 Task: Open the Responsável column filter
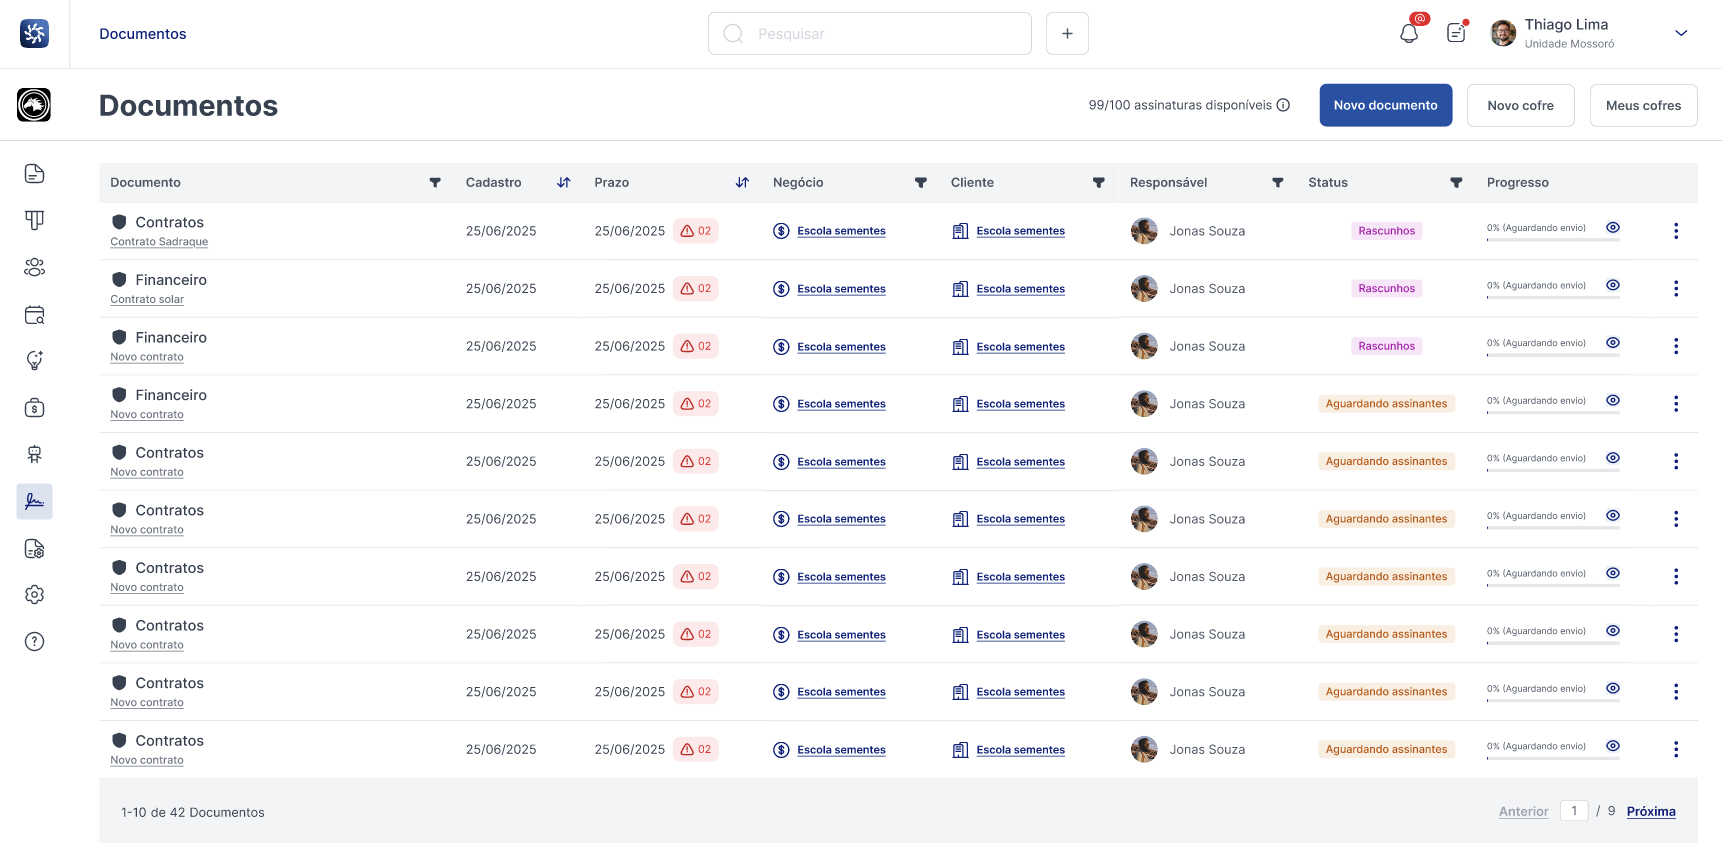click(1278, 183)
